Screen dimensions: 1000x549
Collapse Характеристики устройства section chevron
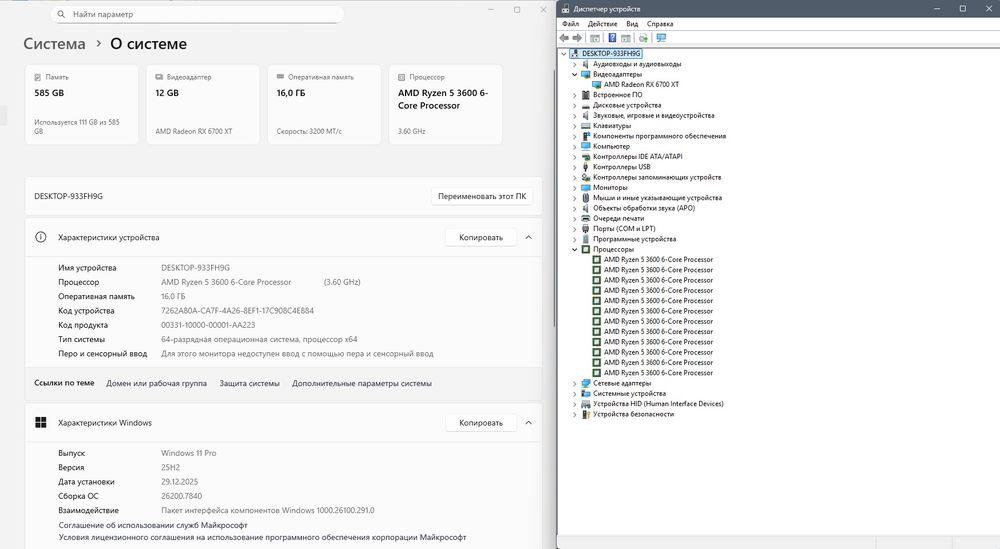click(529, 237)
